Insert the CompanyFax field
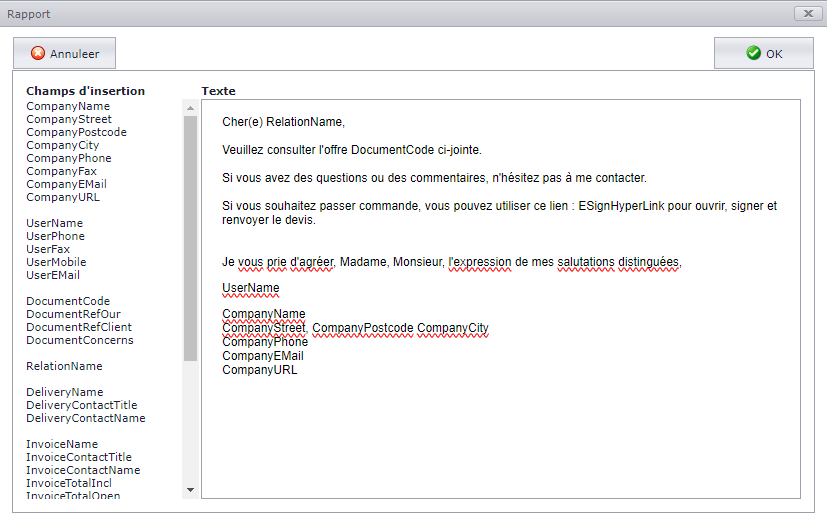Screen dimensions: 827x523 pos(62,171)
